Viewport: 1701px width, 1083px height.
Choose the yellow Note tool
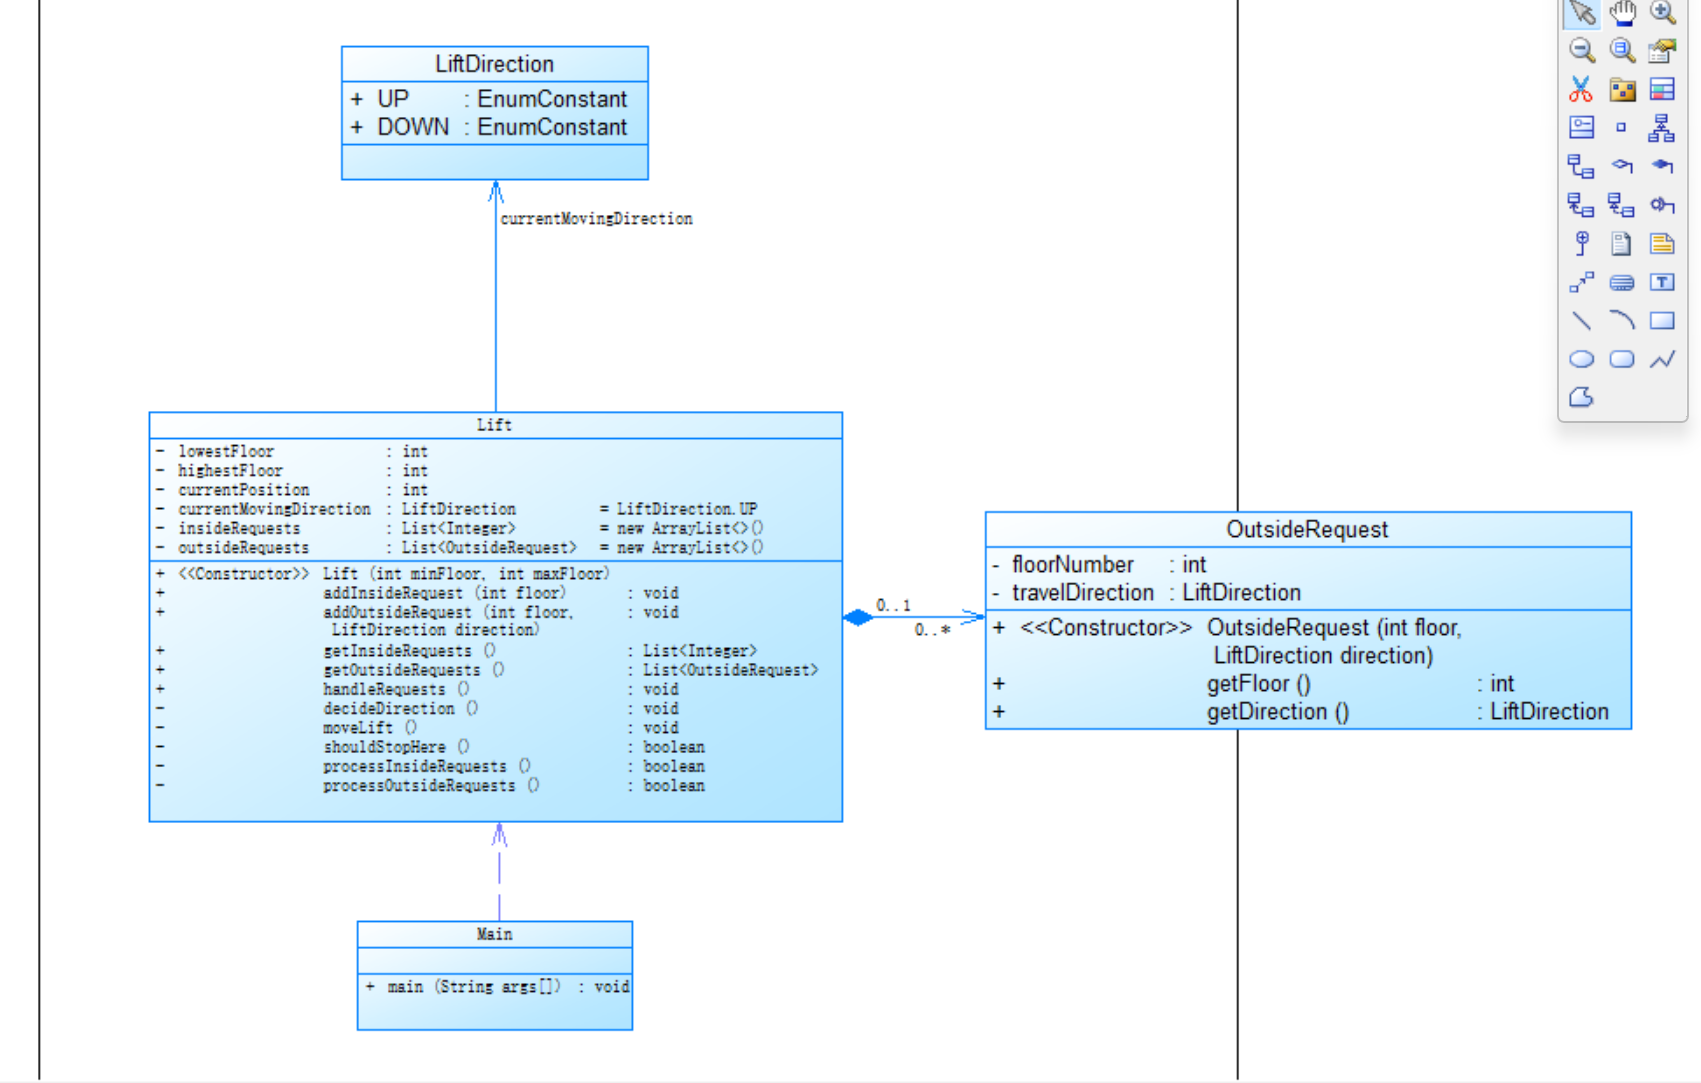tap(1662, 244)
